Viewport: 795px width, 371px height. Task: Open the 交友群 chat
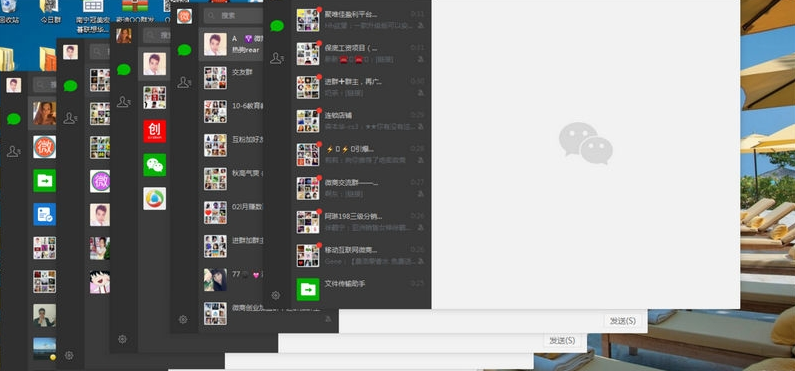pos(231,78)
